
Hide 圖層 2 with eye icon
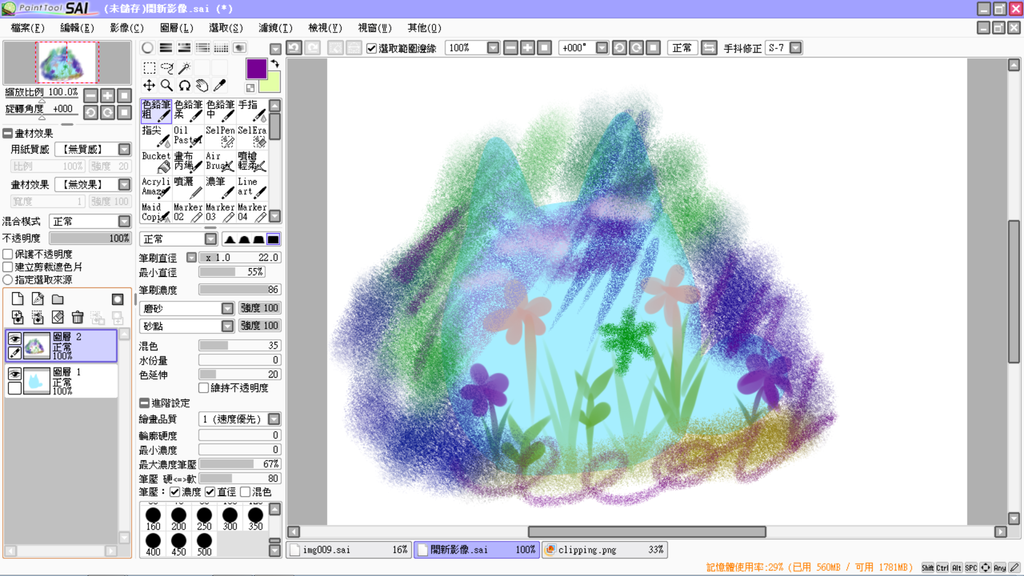pyautogui.click(x=14, y=338)
